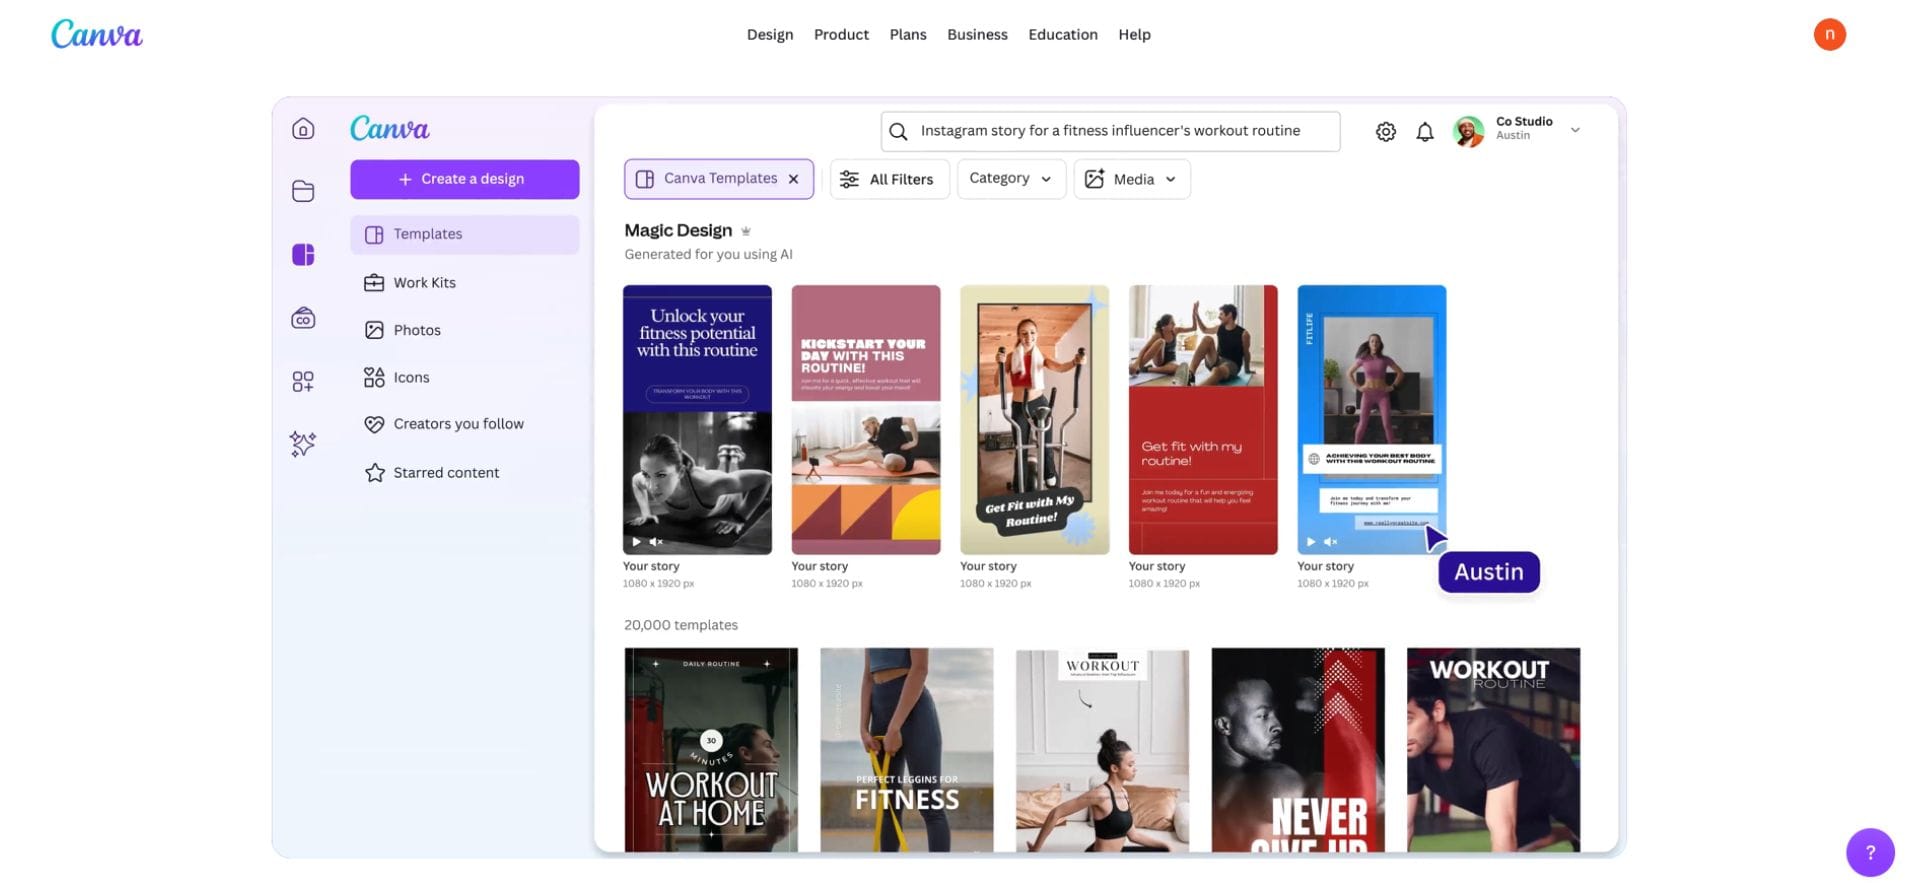Click the Canva logo in the top header
Viewport: 1906px width, 883px height.
97,34
